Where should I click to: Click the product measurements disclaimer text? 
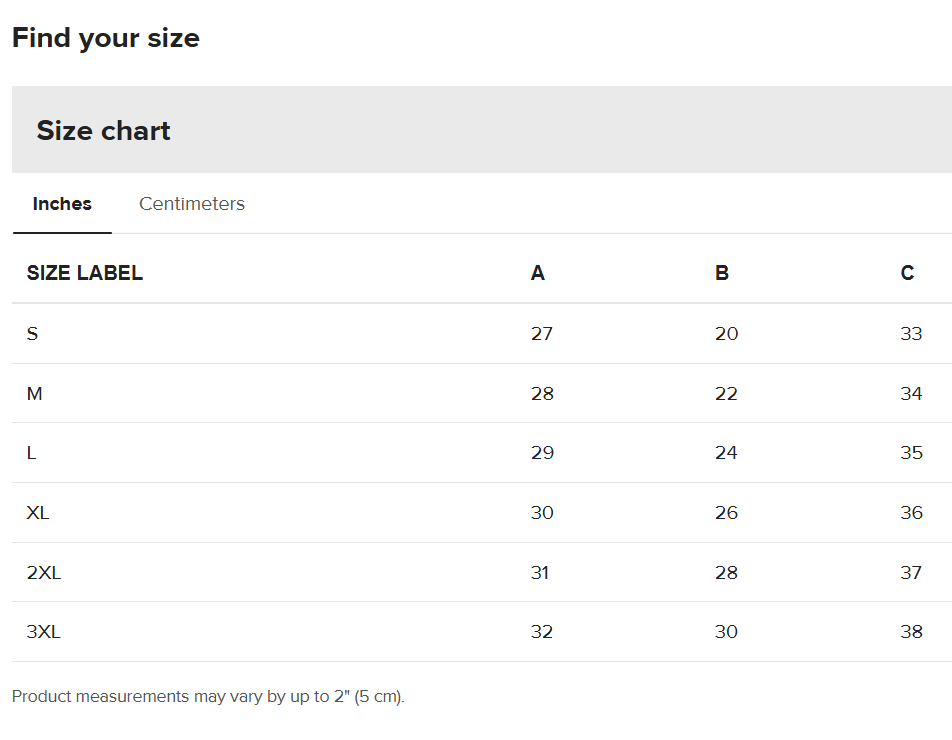(208, 697)
